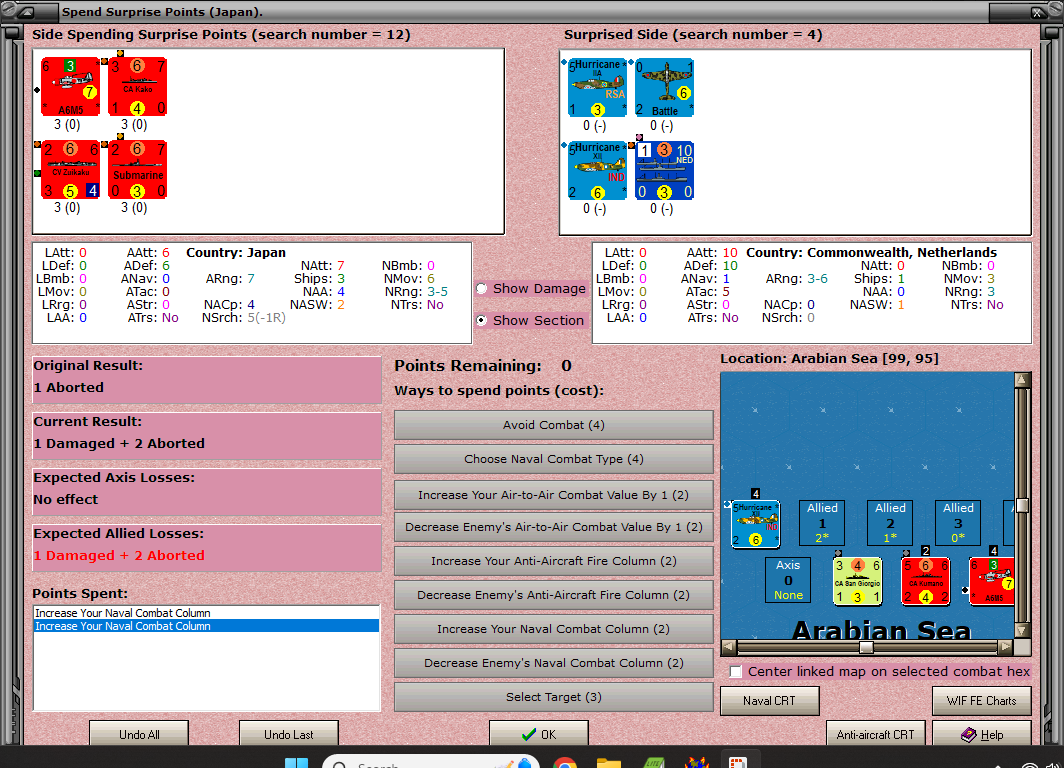The width and height of the screenshot is (1064, 768).
Task: Select the CV Zuikaku carrier counter
Action: coord(71,170)
